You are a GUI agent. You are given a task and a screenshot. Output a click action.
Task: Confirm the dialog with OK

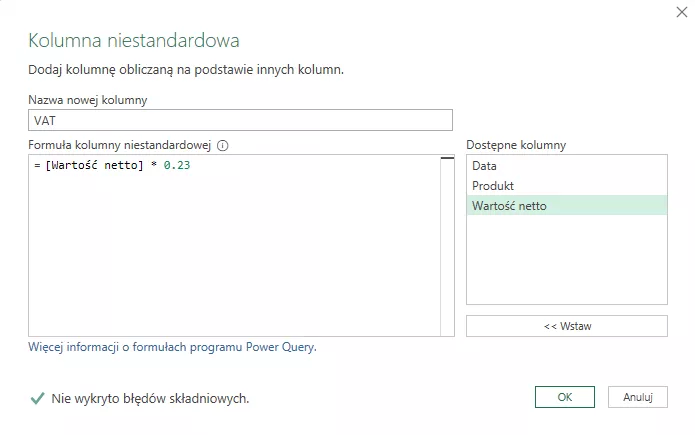(564, 397)
